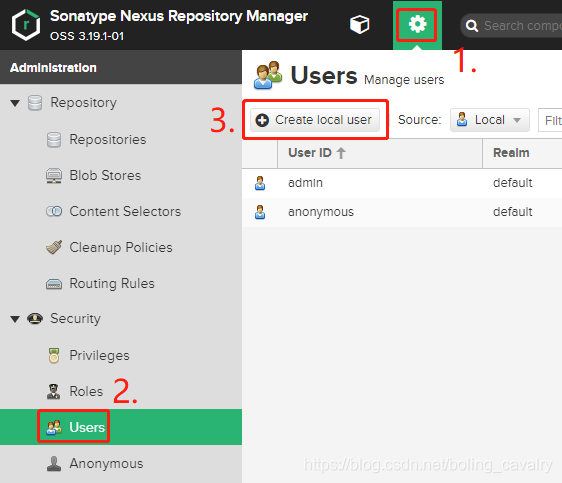The width and height of the screenshot is (562, 483).
Task: Open Anonymous access settings
Action: (x=106, y=463)
